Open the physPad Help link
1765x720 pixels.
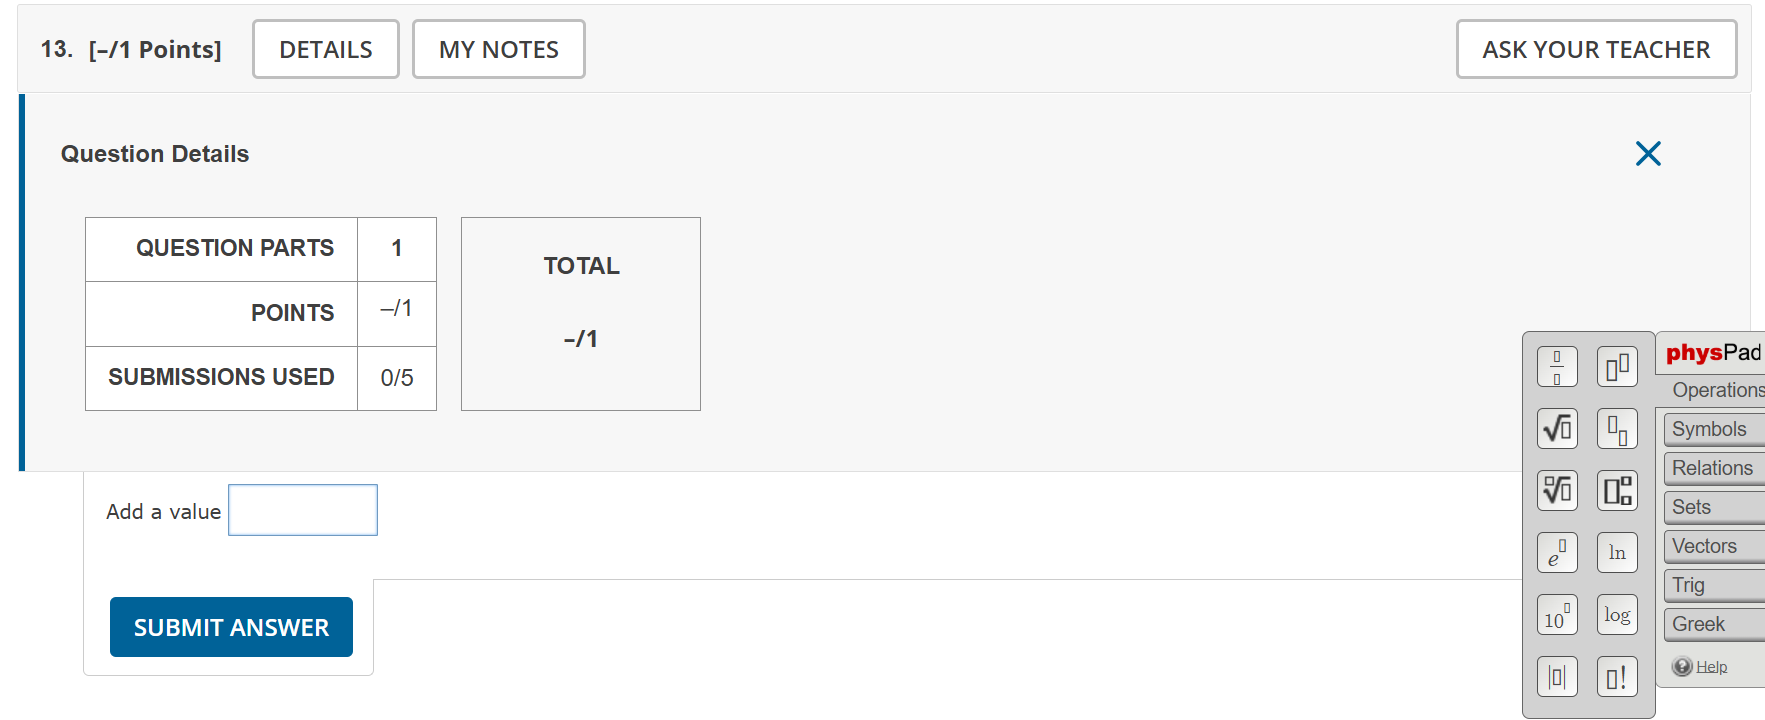pyautogui.click(x=1711, y=667)
